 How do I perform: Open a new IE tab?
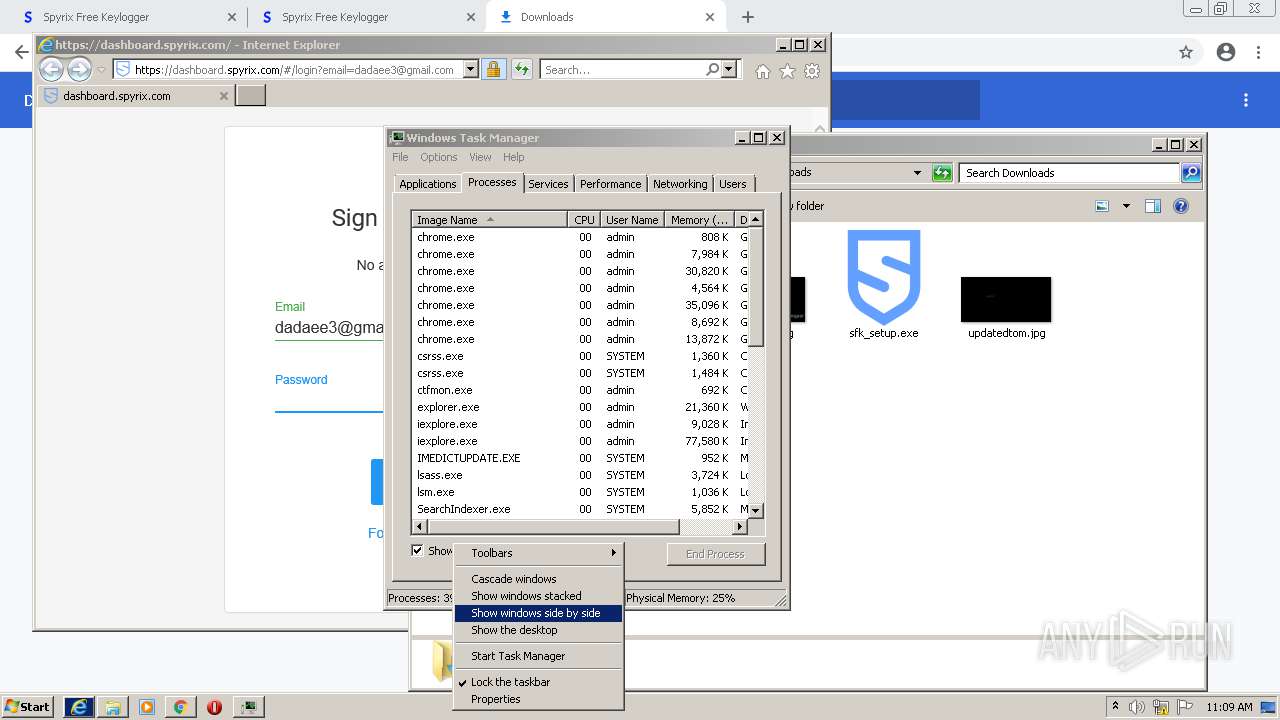[250, 96]
